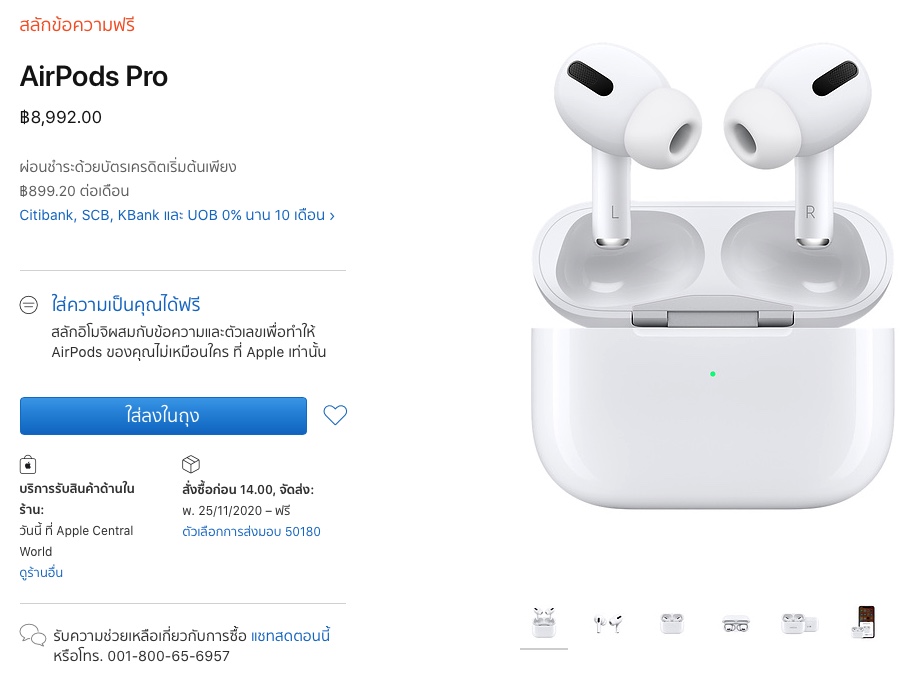Start a chat via แชทสดตอนนี้ link
Screen dimensions: 914x691
(290, 635)
